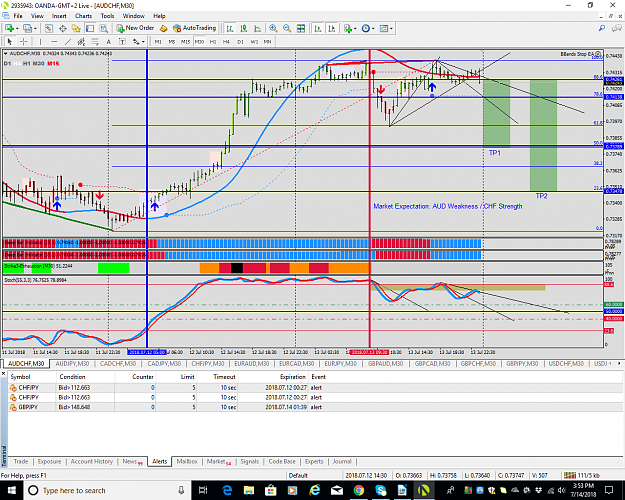The image size is (625, 500).
Task: Toggle Chart Shift
Action: [x=332, y=28]
